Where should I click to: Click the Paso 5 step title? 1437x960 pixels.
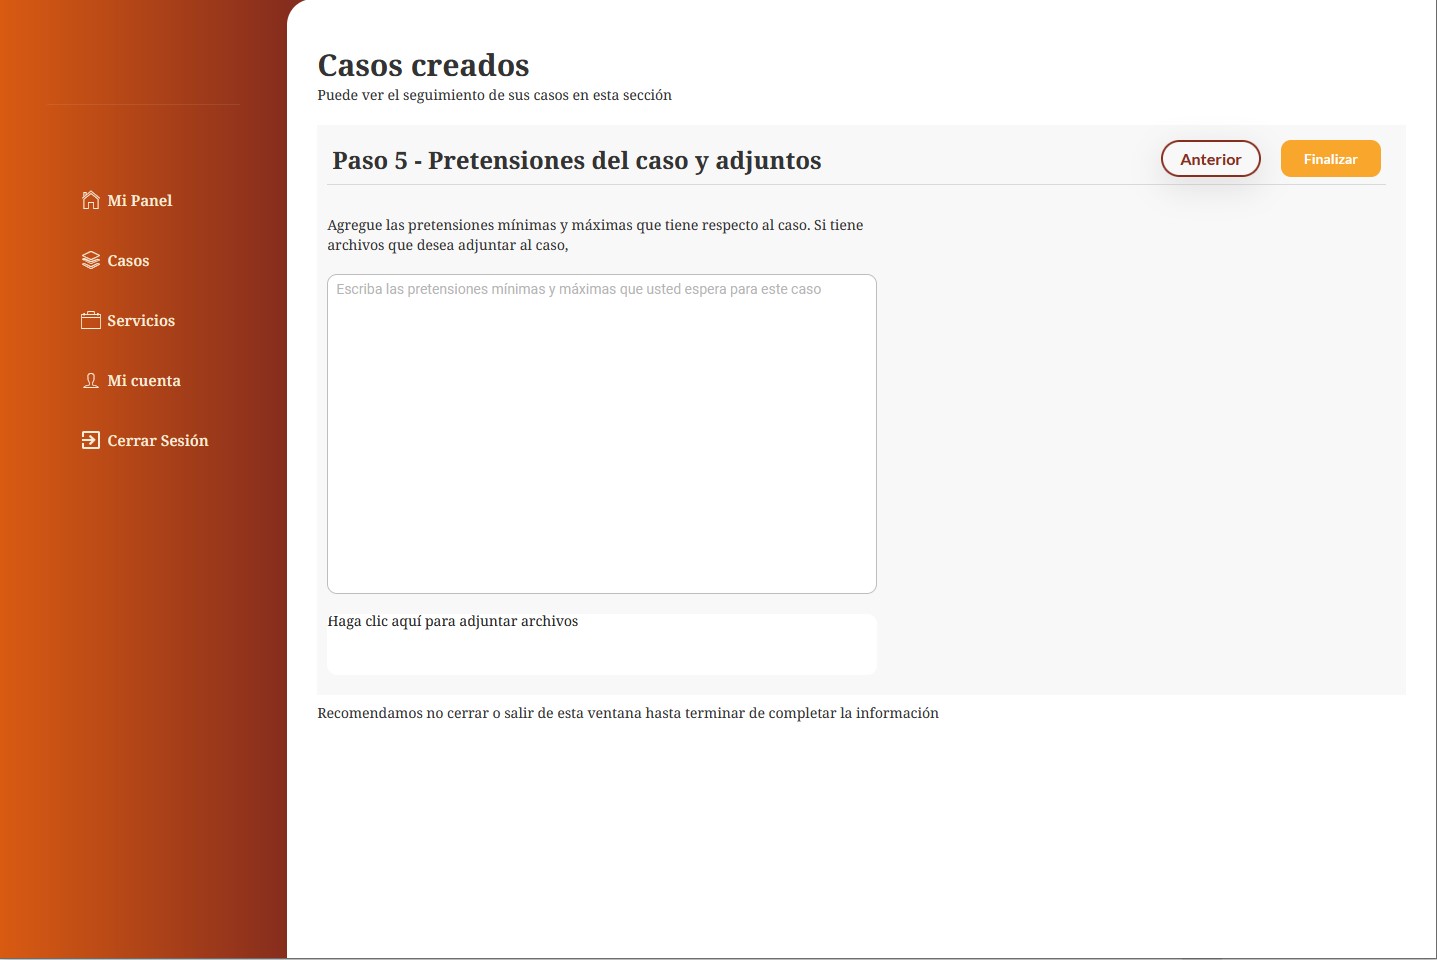(x=576, y=161)
